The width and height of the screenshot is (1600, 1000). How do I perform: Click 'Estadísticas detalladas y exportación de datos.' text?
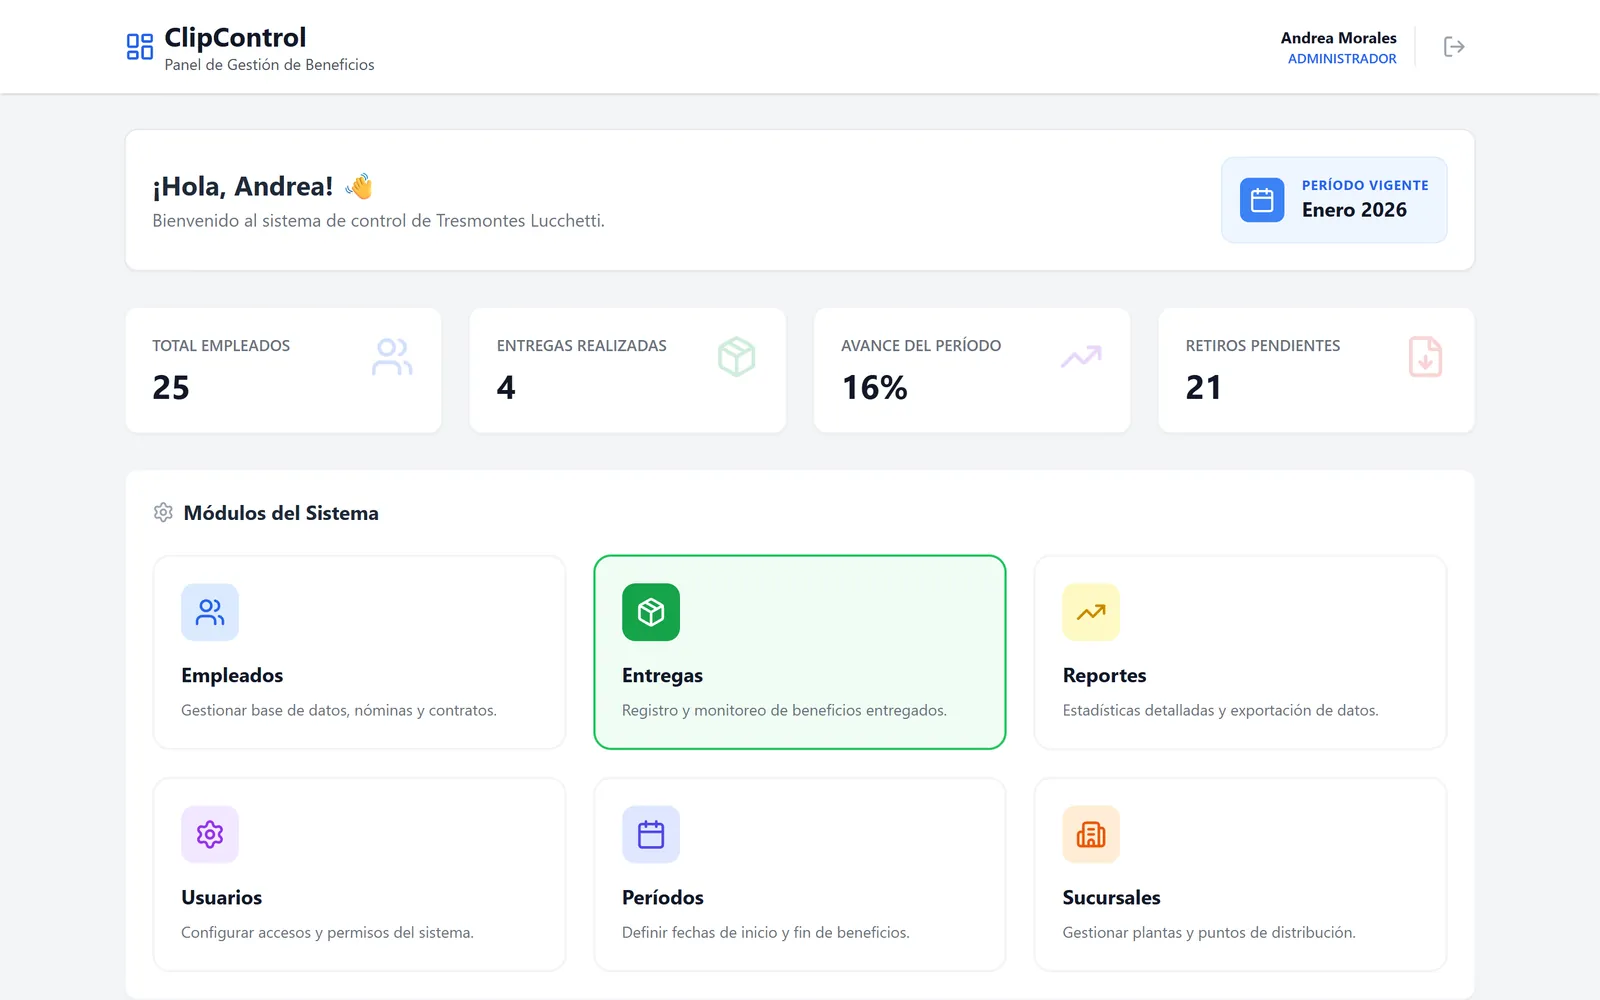coord(1220,711)
